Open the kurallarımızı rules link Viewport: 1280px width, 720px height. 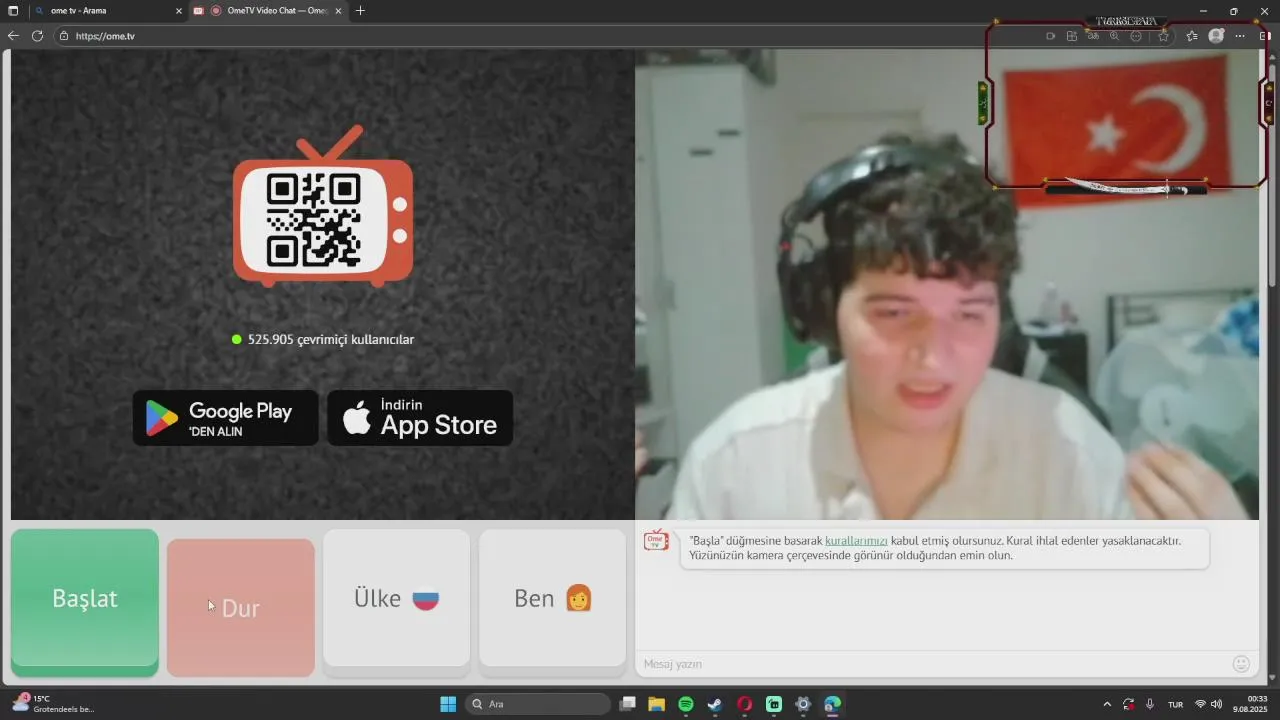pyautogui.click(x=856, y=540)
